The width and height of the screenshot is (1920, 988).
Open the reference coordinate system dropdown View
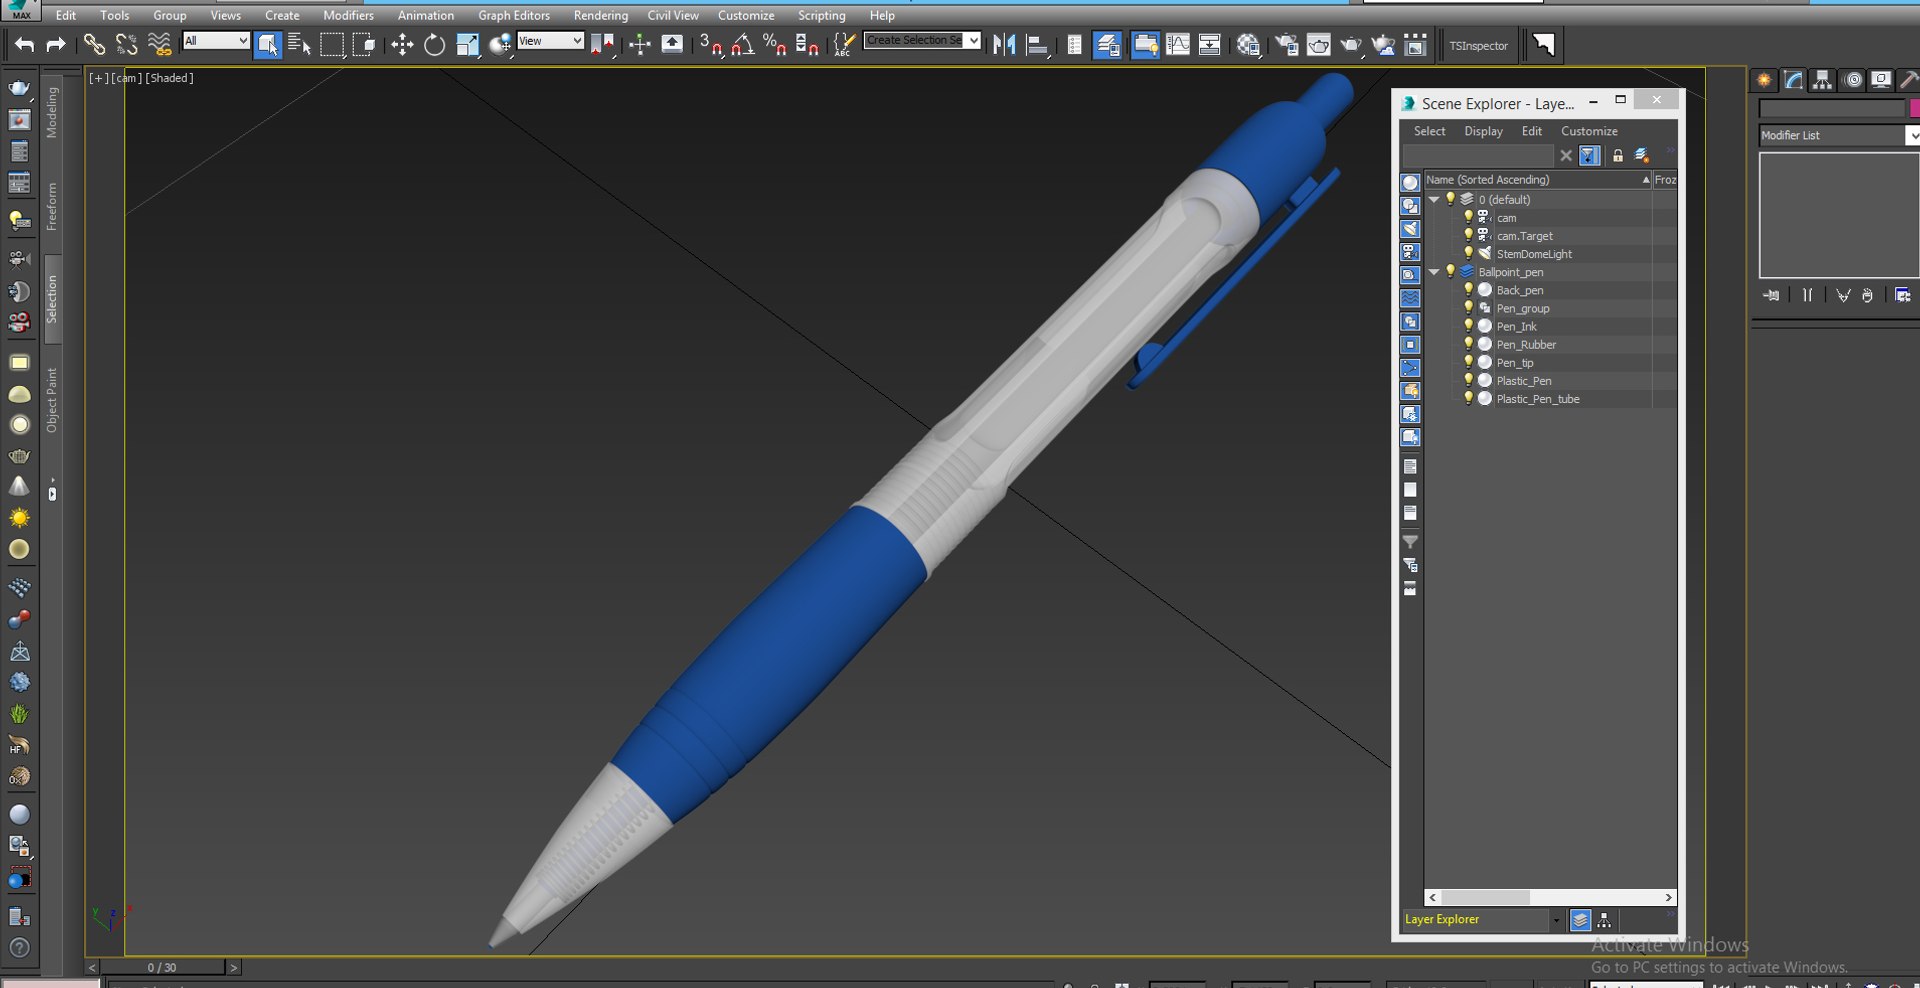pos(550,41)
